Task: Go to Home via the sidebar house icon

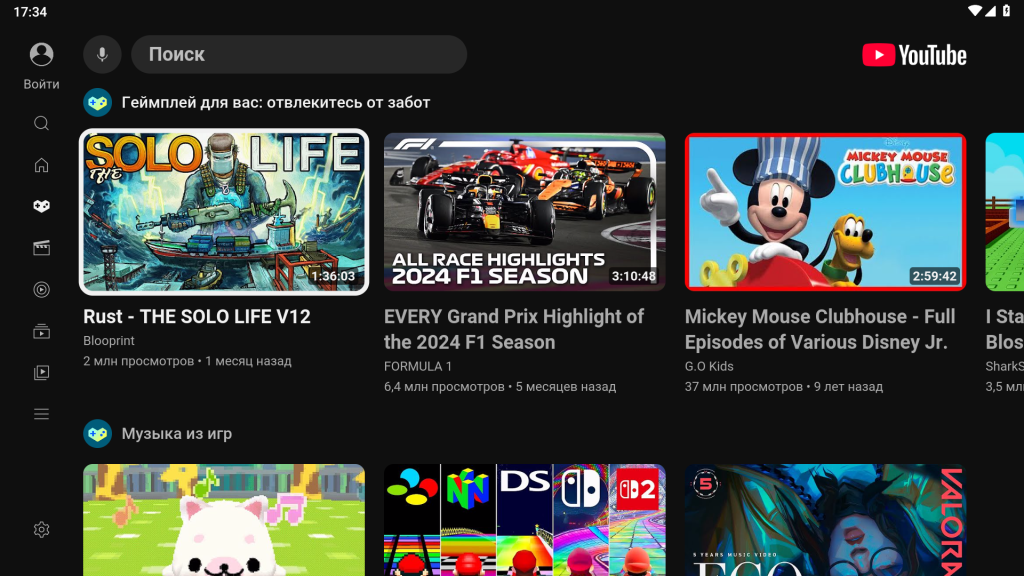Action: click(x=41, y=165)
